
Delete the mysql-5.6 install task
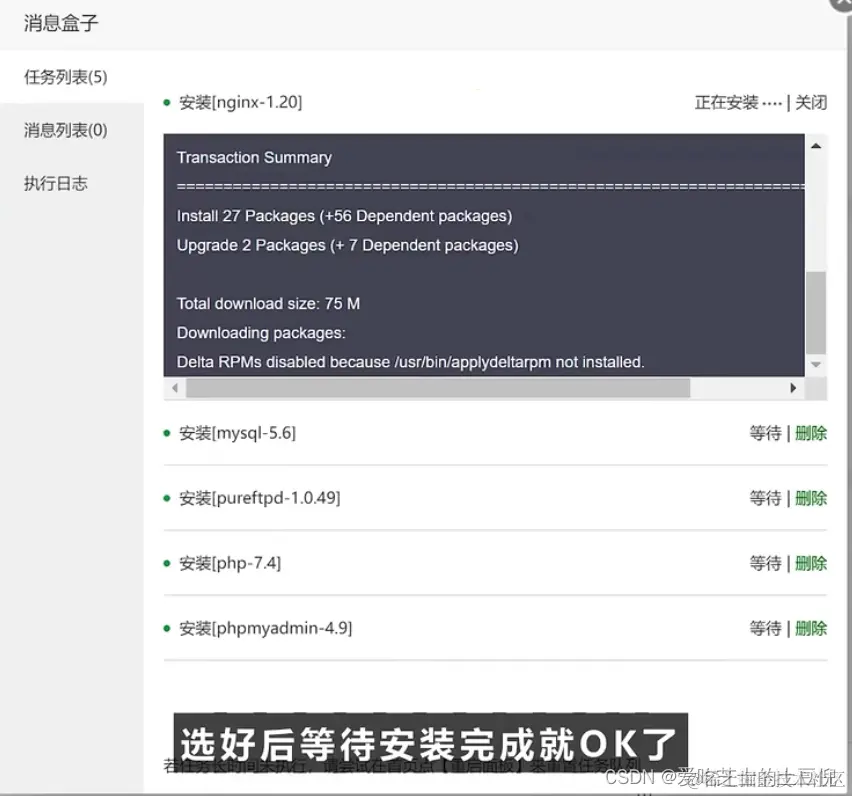[x=811, y=434]
